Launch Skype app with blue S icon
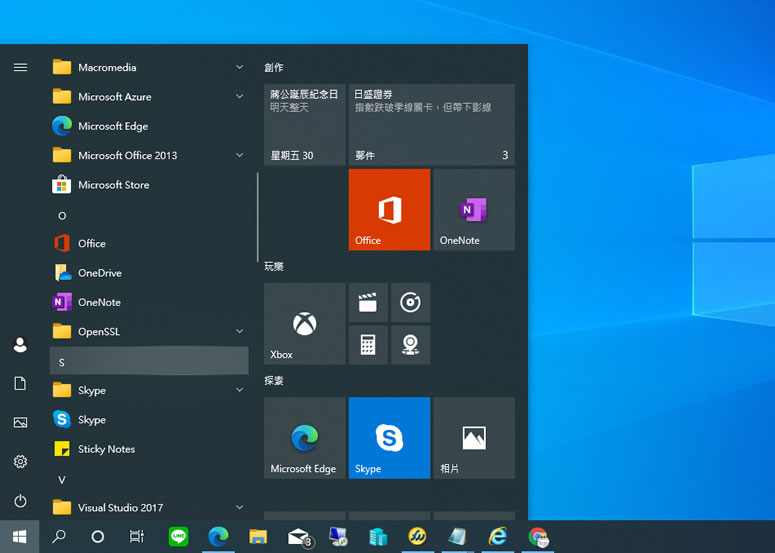 coord(149,420)
